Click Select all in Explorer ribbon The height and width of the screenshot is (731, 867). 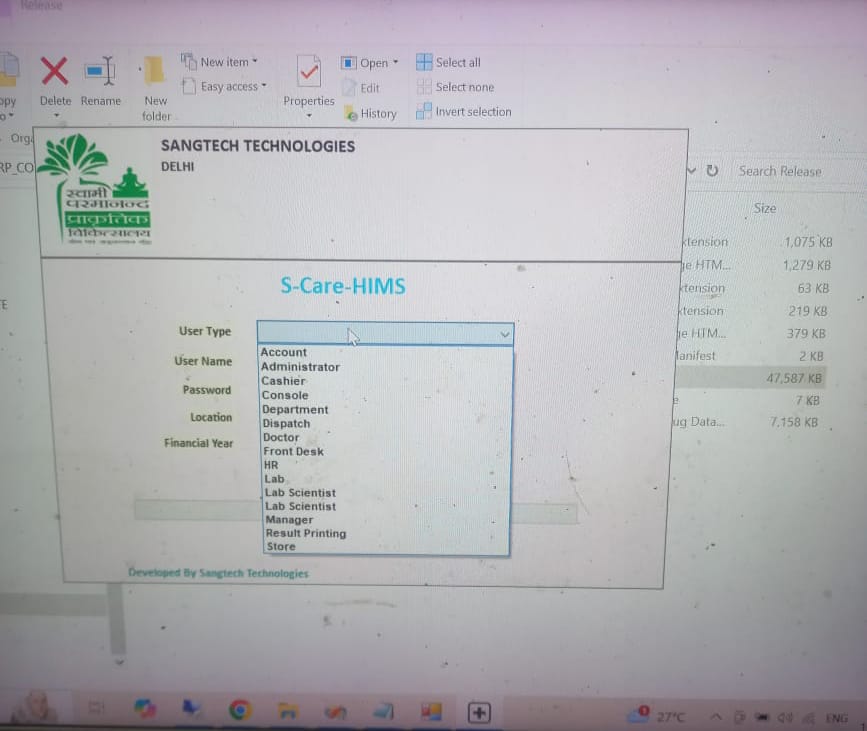(448, 62)
